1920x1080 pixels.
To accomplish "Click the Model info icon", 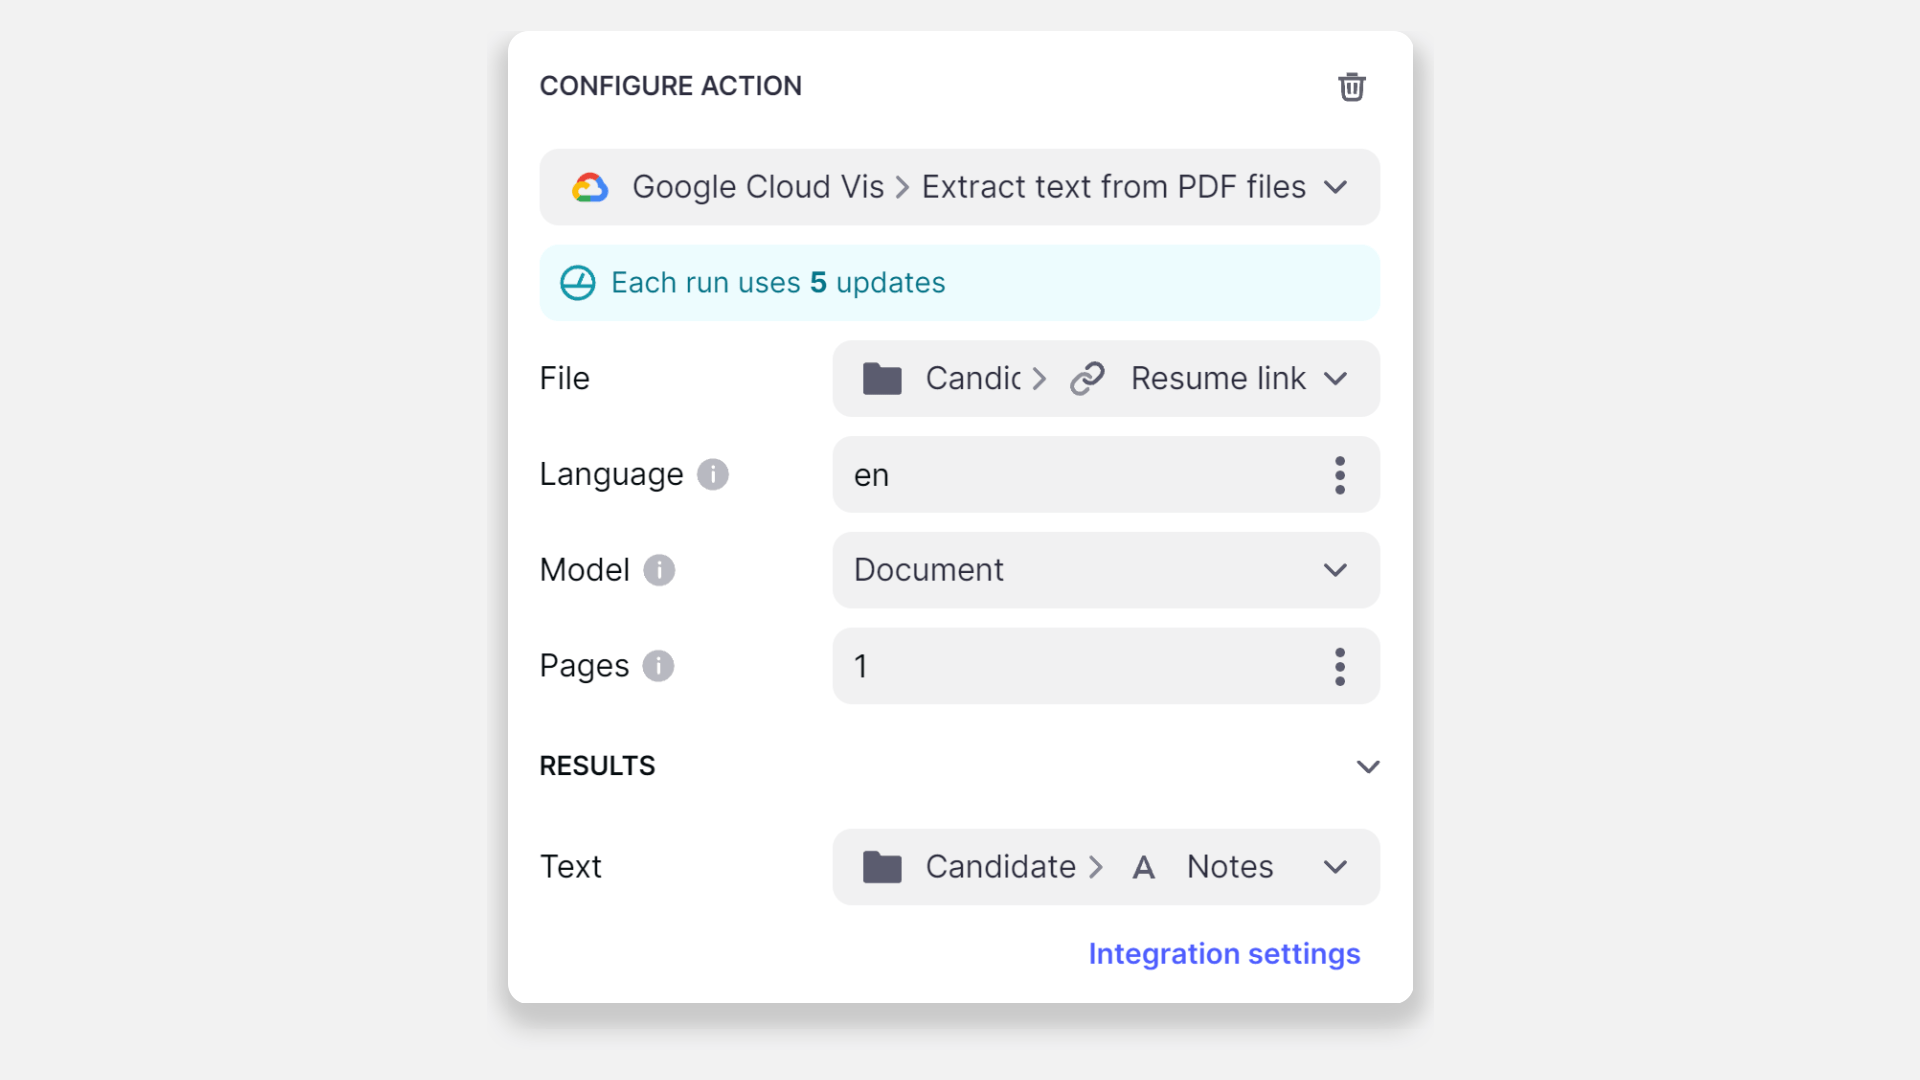I will (659, 570).
